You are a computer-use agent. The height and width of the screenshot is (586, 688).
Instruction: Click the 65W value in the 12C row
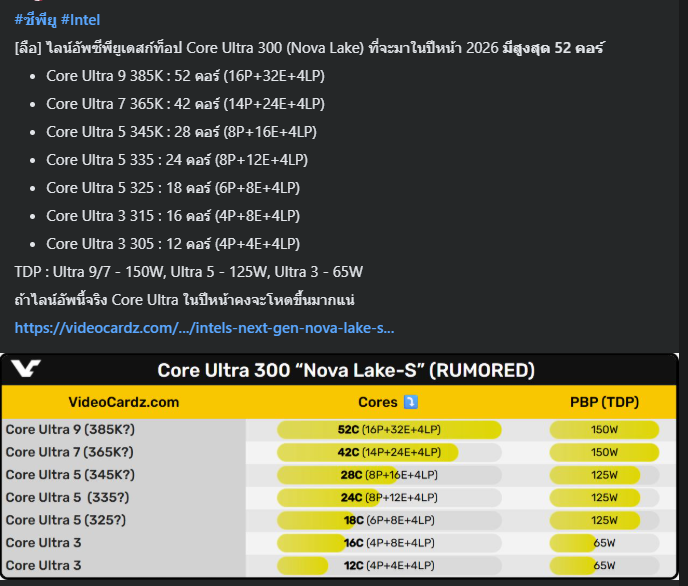[x=604, y=565]
